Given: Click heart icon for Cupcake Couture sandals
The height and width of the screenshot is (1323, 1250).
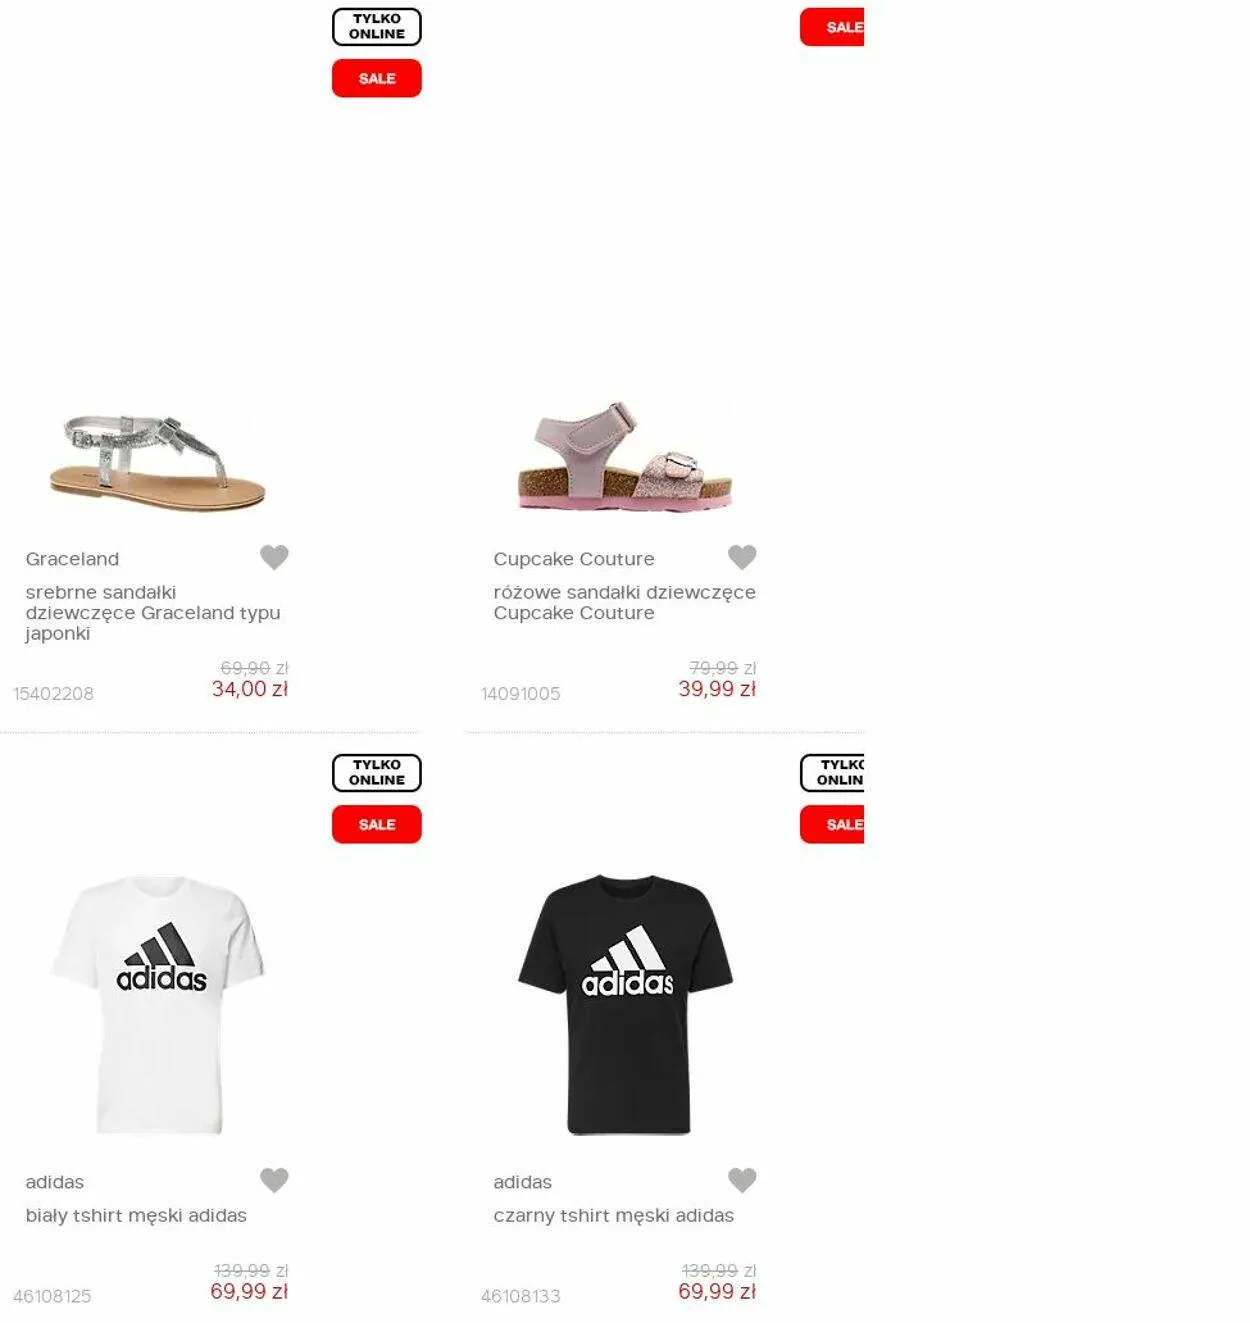Looking at the screenshot, I should pyautogui.click(x=742, y=557).
